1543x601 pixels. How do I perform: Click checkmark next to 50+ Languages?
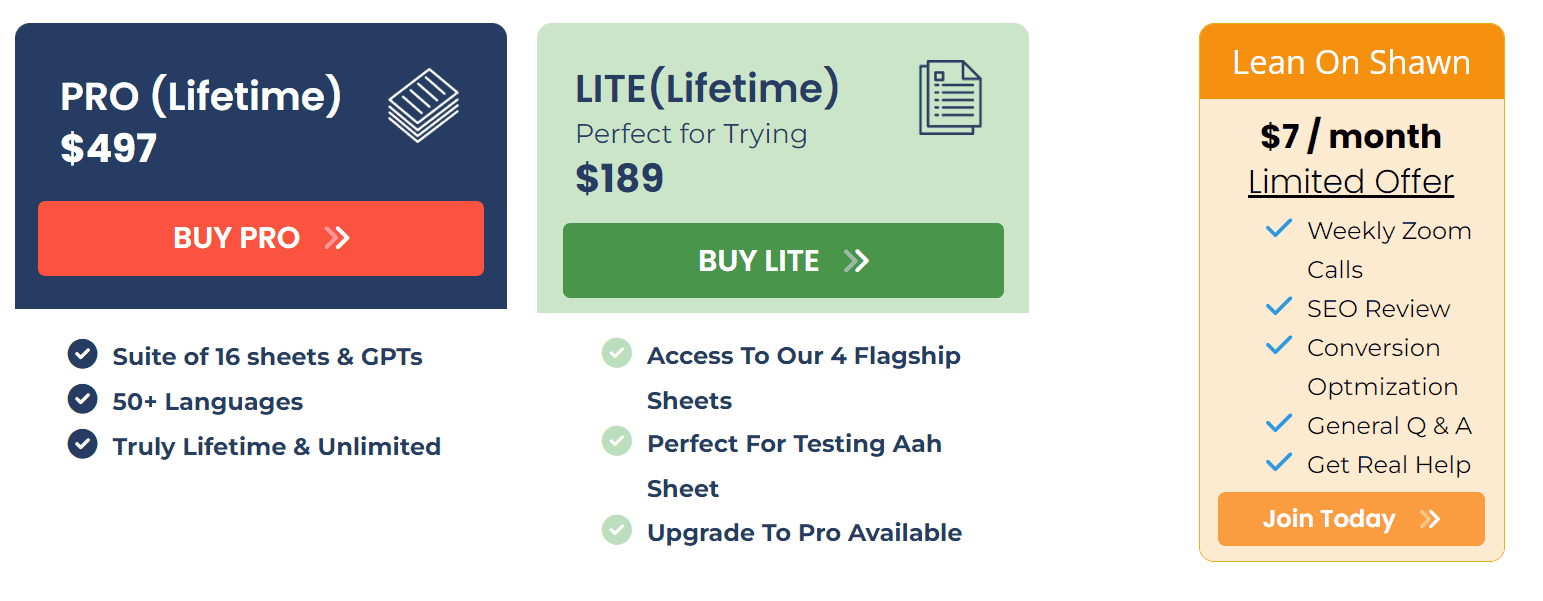pyautogui.click(x=81, y=399)
